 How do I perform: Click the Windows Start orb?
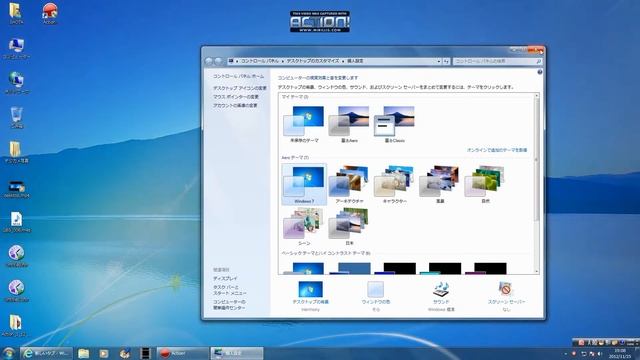(x=8, y=353)
